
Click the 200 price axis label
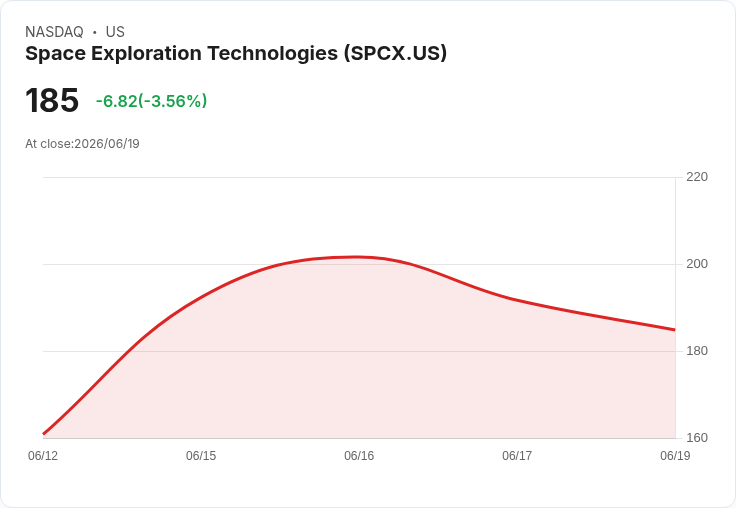697,264
